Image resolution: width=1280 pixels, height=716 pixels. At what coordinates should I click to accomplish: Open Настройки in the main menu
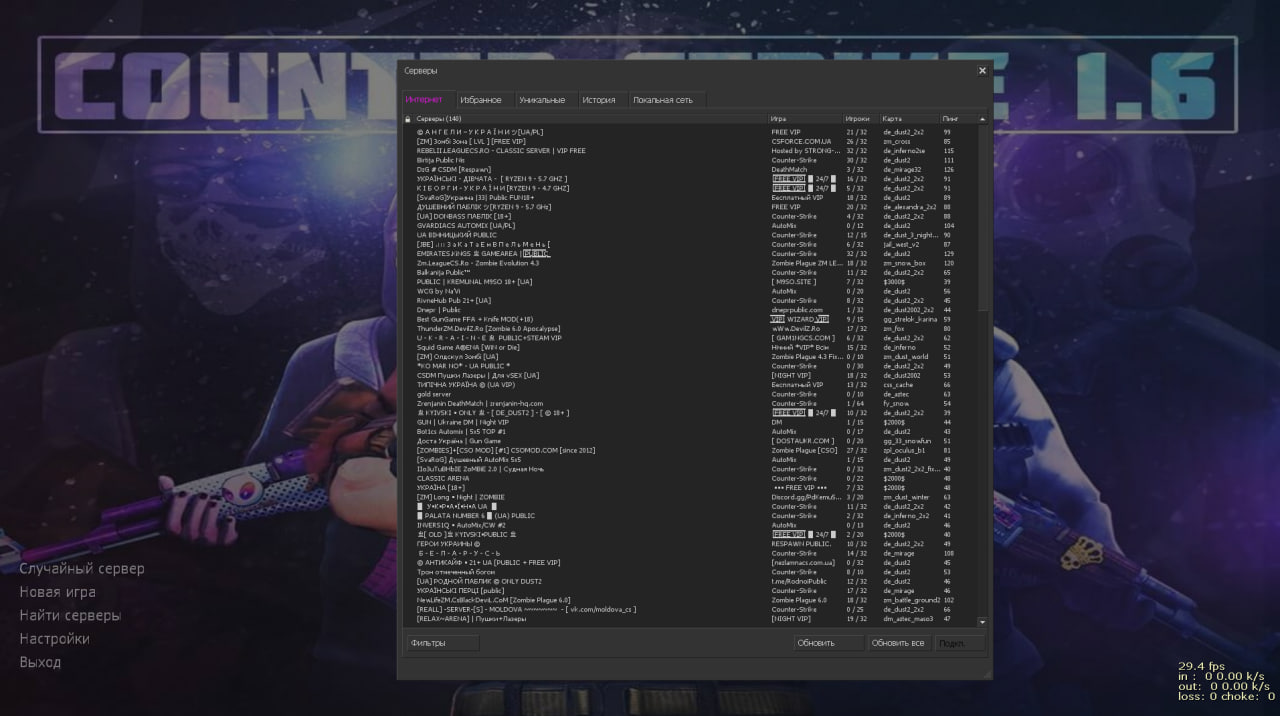pos(54,638)
